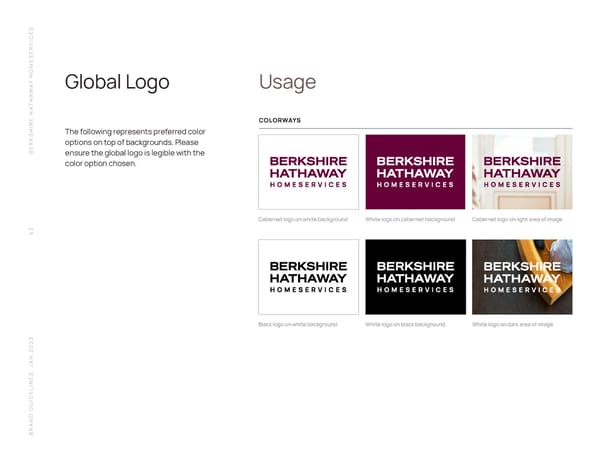The image size is (600, 463).
Task: Click the page number 43 in margin
Action: point(31,231)
